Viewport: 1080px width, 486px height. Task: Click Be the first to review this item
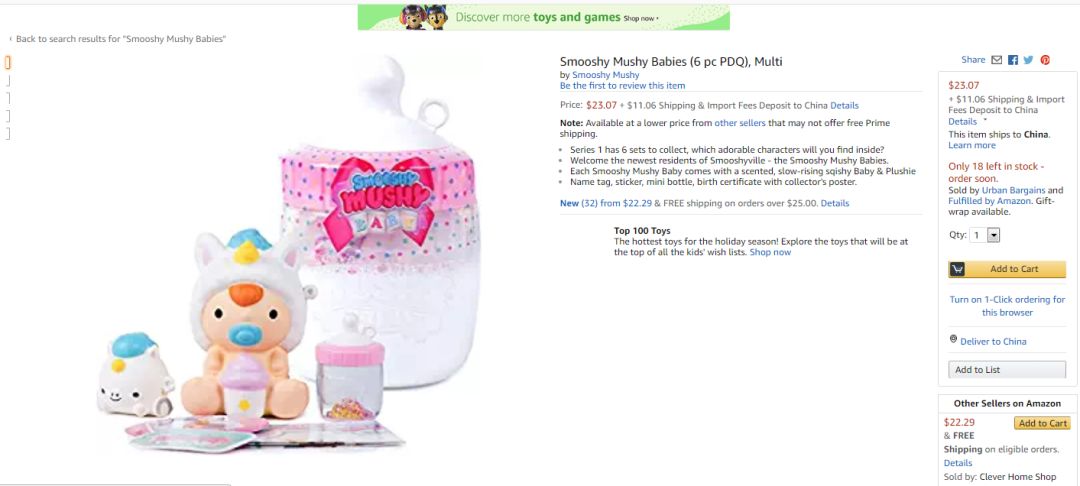[x=623, y=85]
